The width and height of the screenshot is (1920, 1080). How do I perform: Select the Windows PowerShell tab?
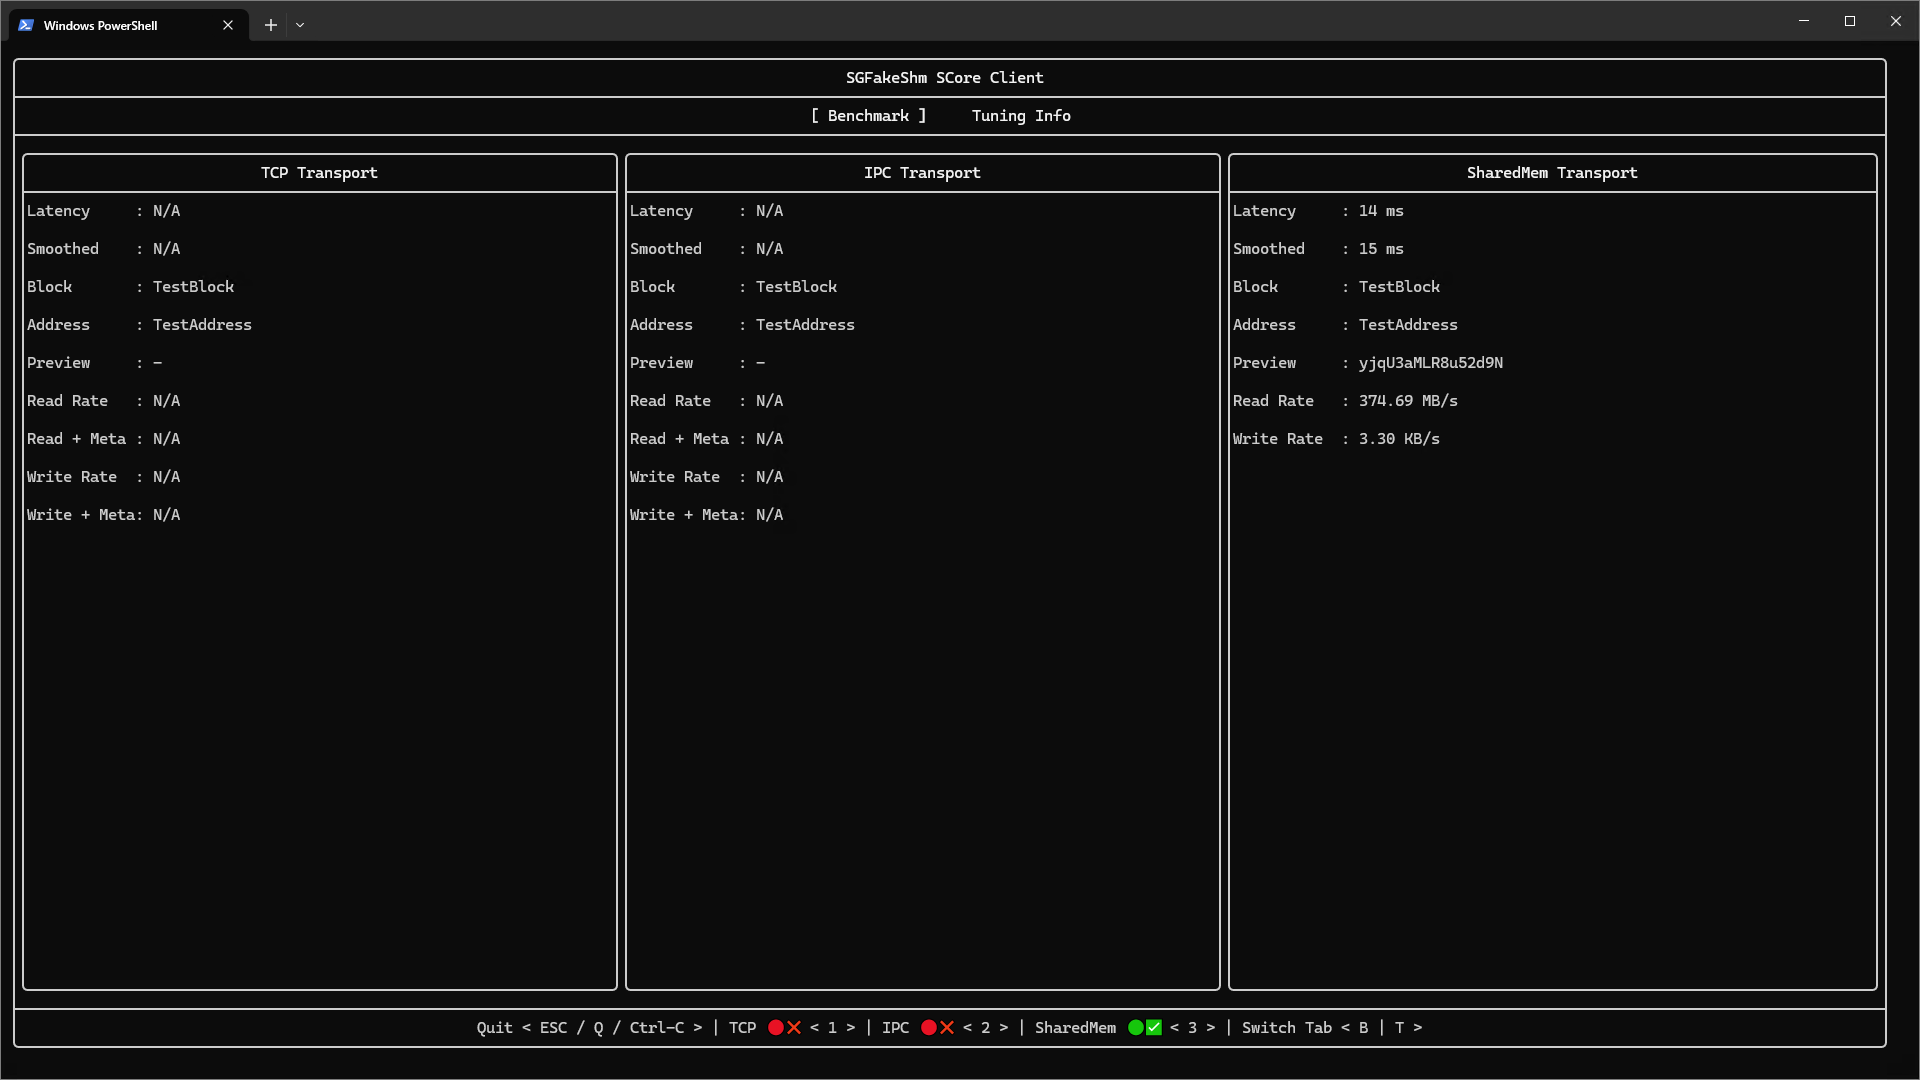(x=128, y=25)
